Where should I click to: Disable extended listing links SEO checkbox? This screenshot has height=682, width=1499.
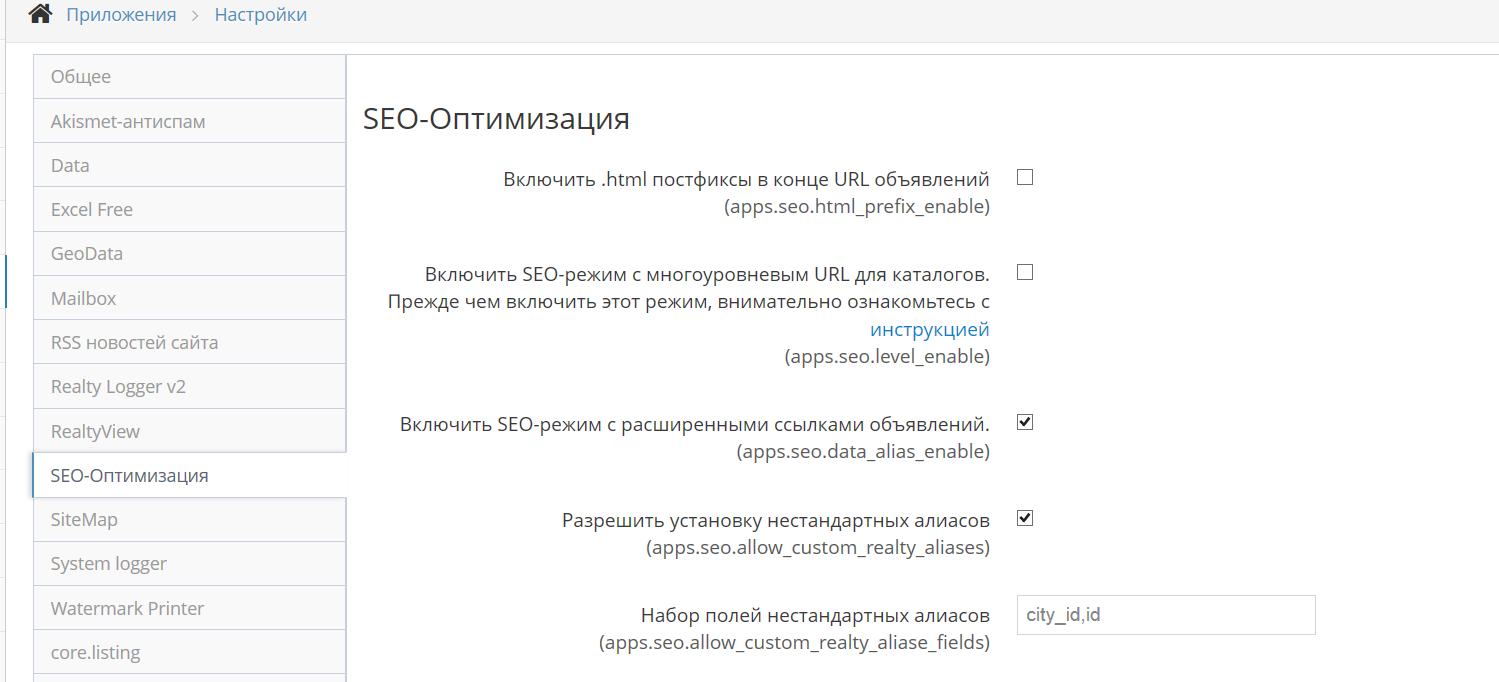[1025, 422]
